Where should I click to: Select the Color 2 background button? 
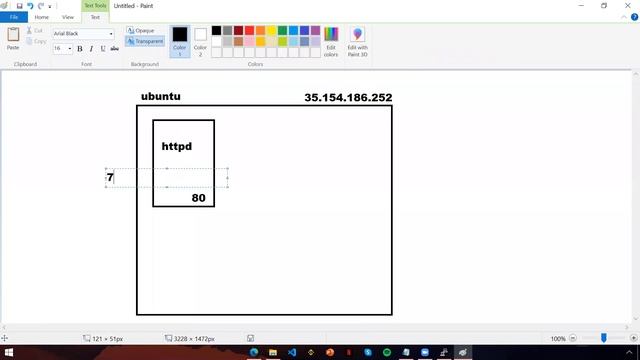(x=200, y=41)
